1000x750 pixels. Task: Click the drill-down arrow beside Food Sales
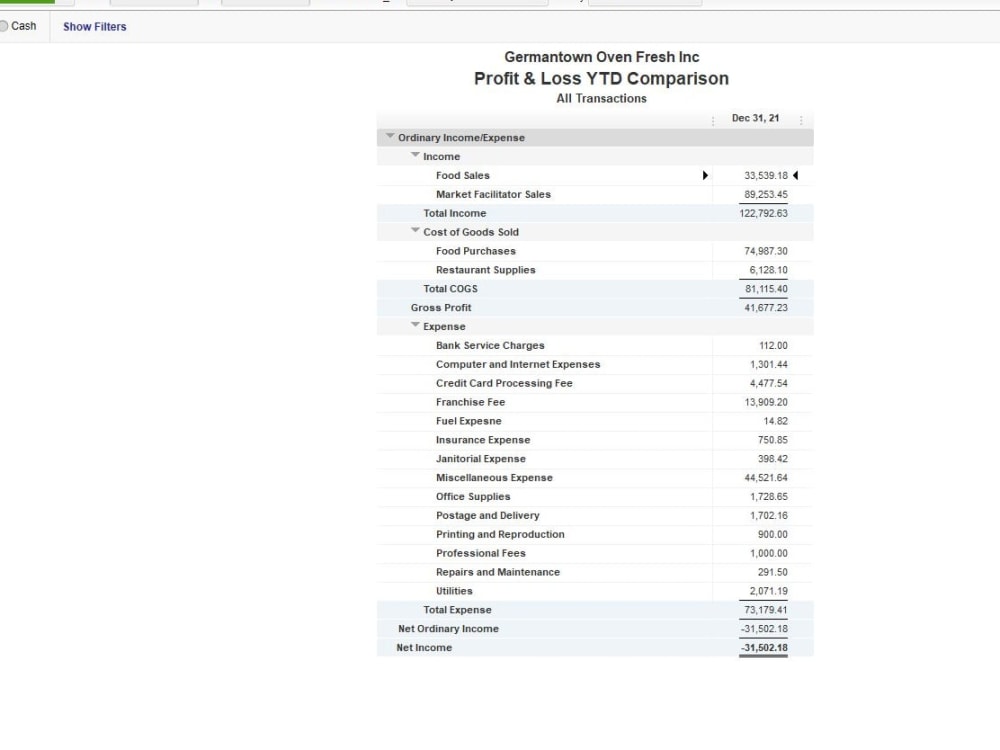pyautogui.click(x=705, y=175)
